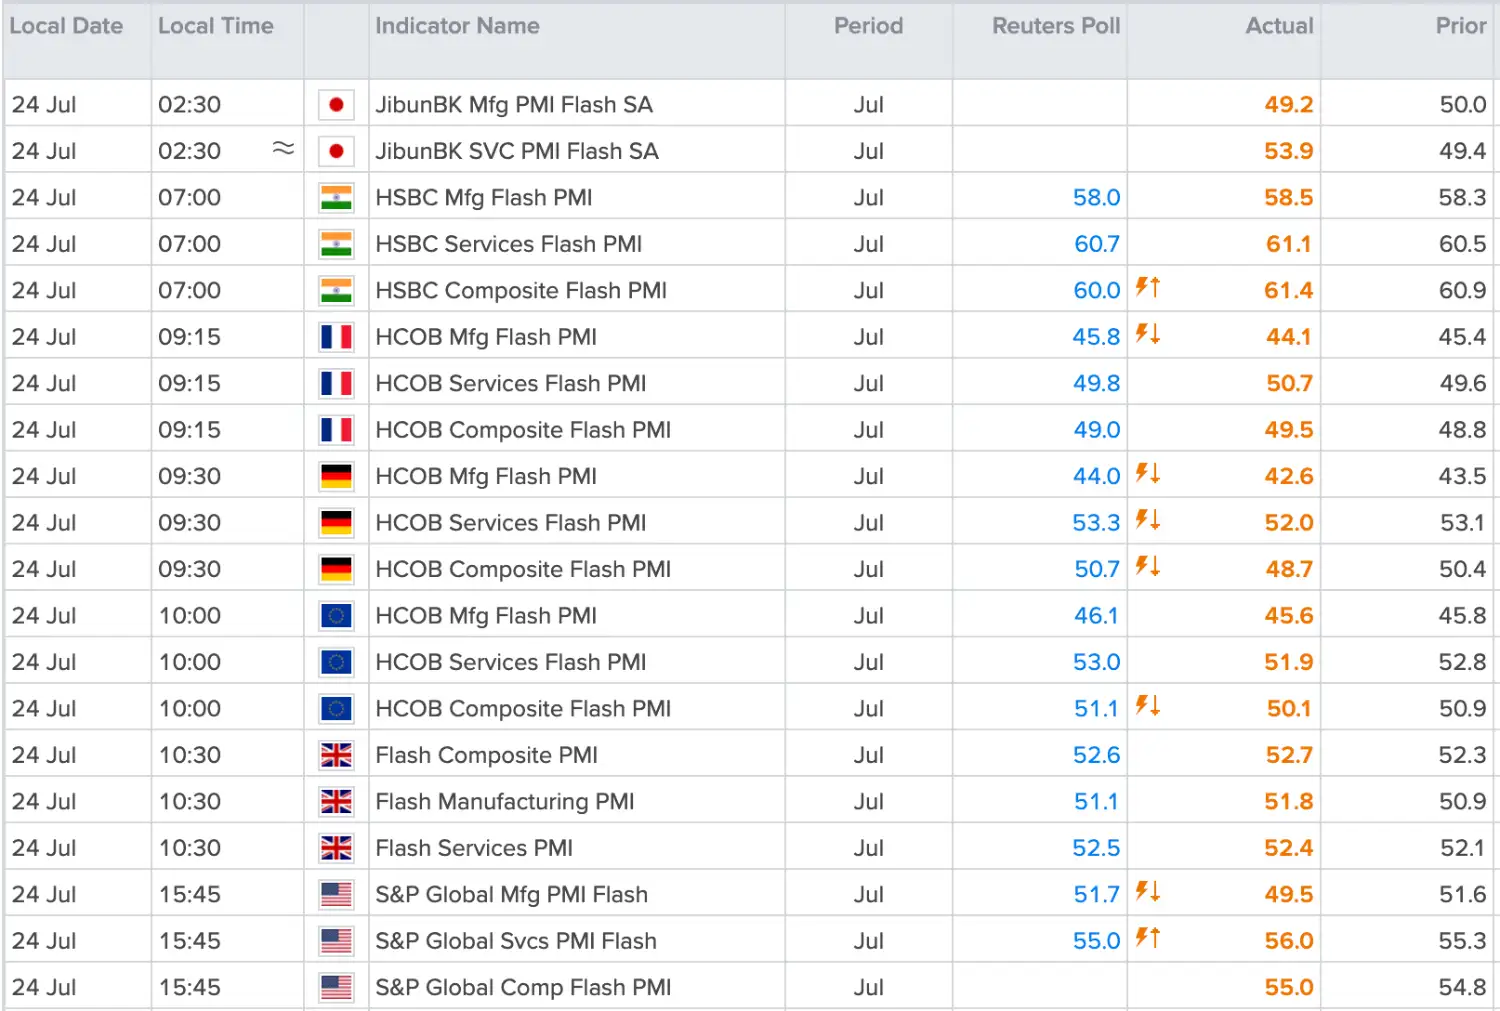Click UK flag beside Flash Services PMI
This screenshot has width=1500, height=1011.
[x=336, y=849]
